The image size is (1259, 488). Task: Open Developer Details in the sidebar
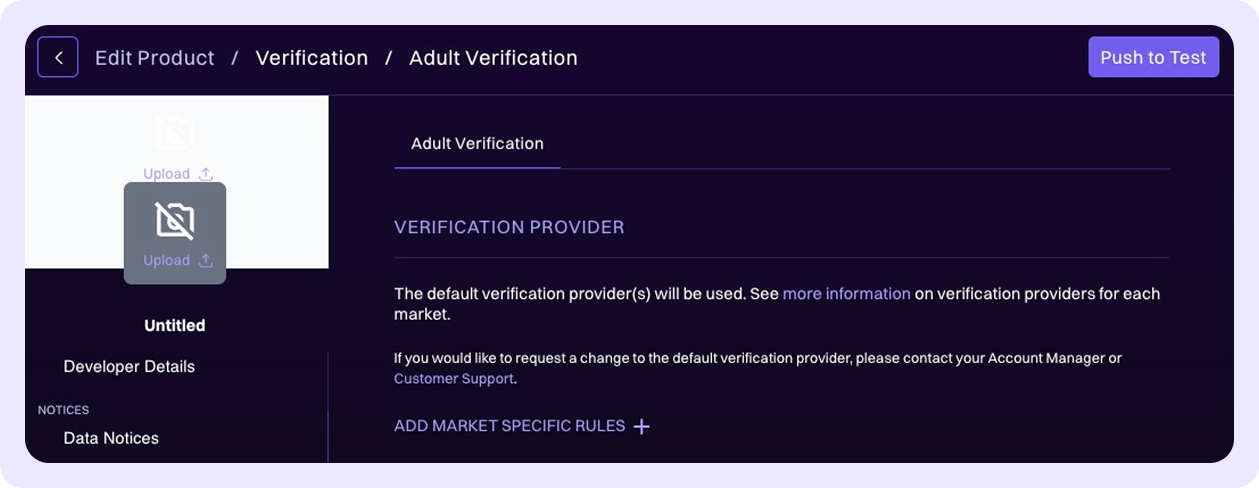click(129, 367)
